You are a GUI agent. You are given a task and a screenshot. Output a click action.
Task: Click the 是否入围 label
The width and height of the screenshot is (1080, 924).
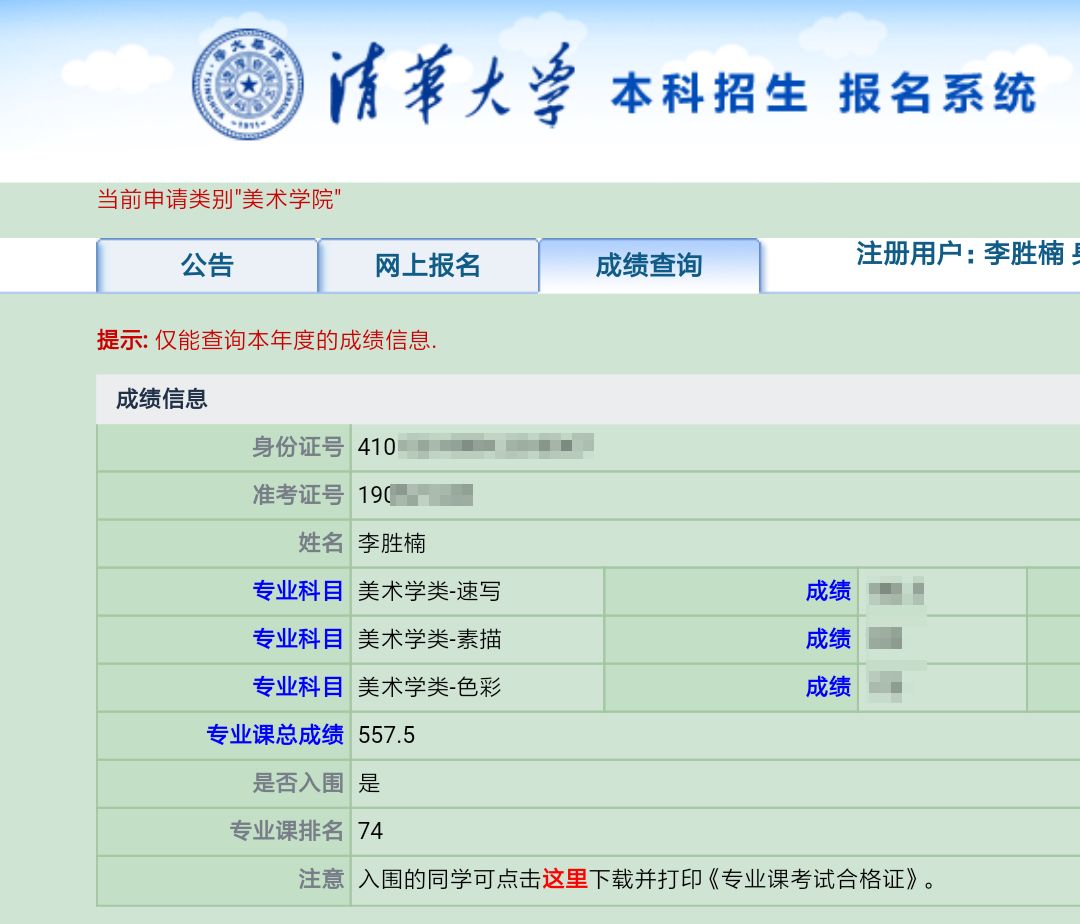click(298, 783)
